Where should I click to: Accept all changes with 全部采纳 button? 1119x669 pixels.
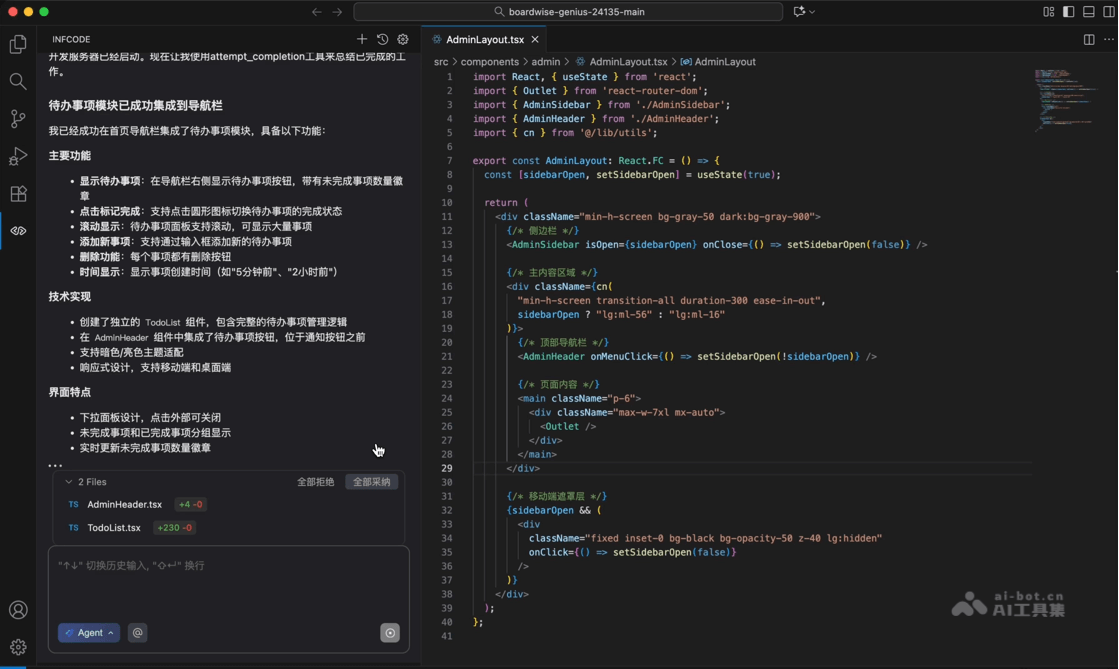pyautogui.click(x=370, y=481)
